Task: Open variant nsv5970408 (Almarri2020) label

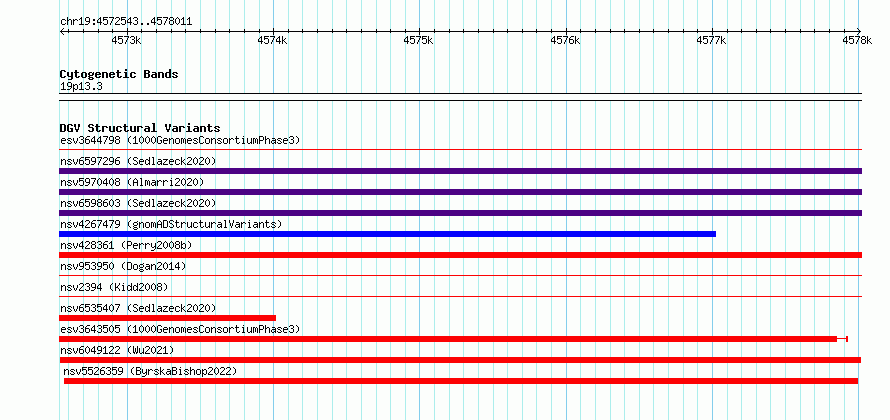Action: [132, 182]
